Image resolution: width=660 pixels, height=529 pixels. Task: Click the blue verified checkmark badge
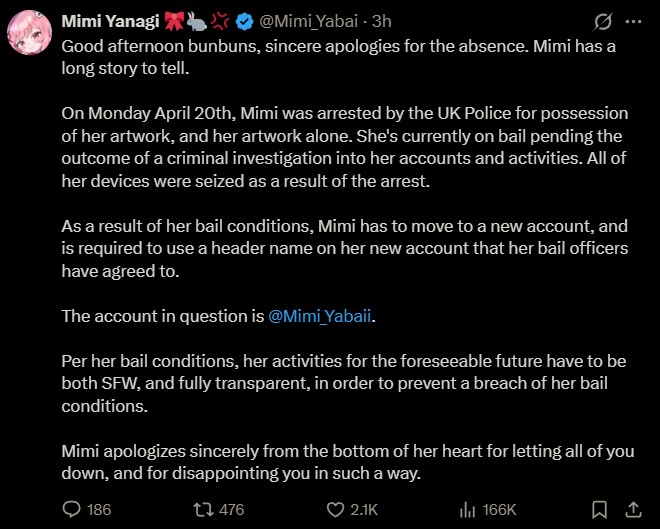pos(244,21)
